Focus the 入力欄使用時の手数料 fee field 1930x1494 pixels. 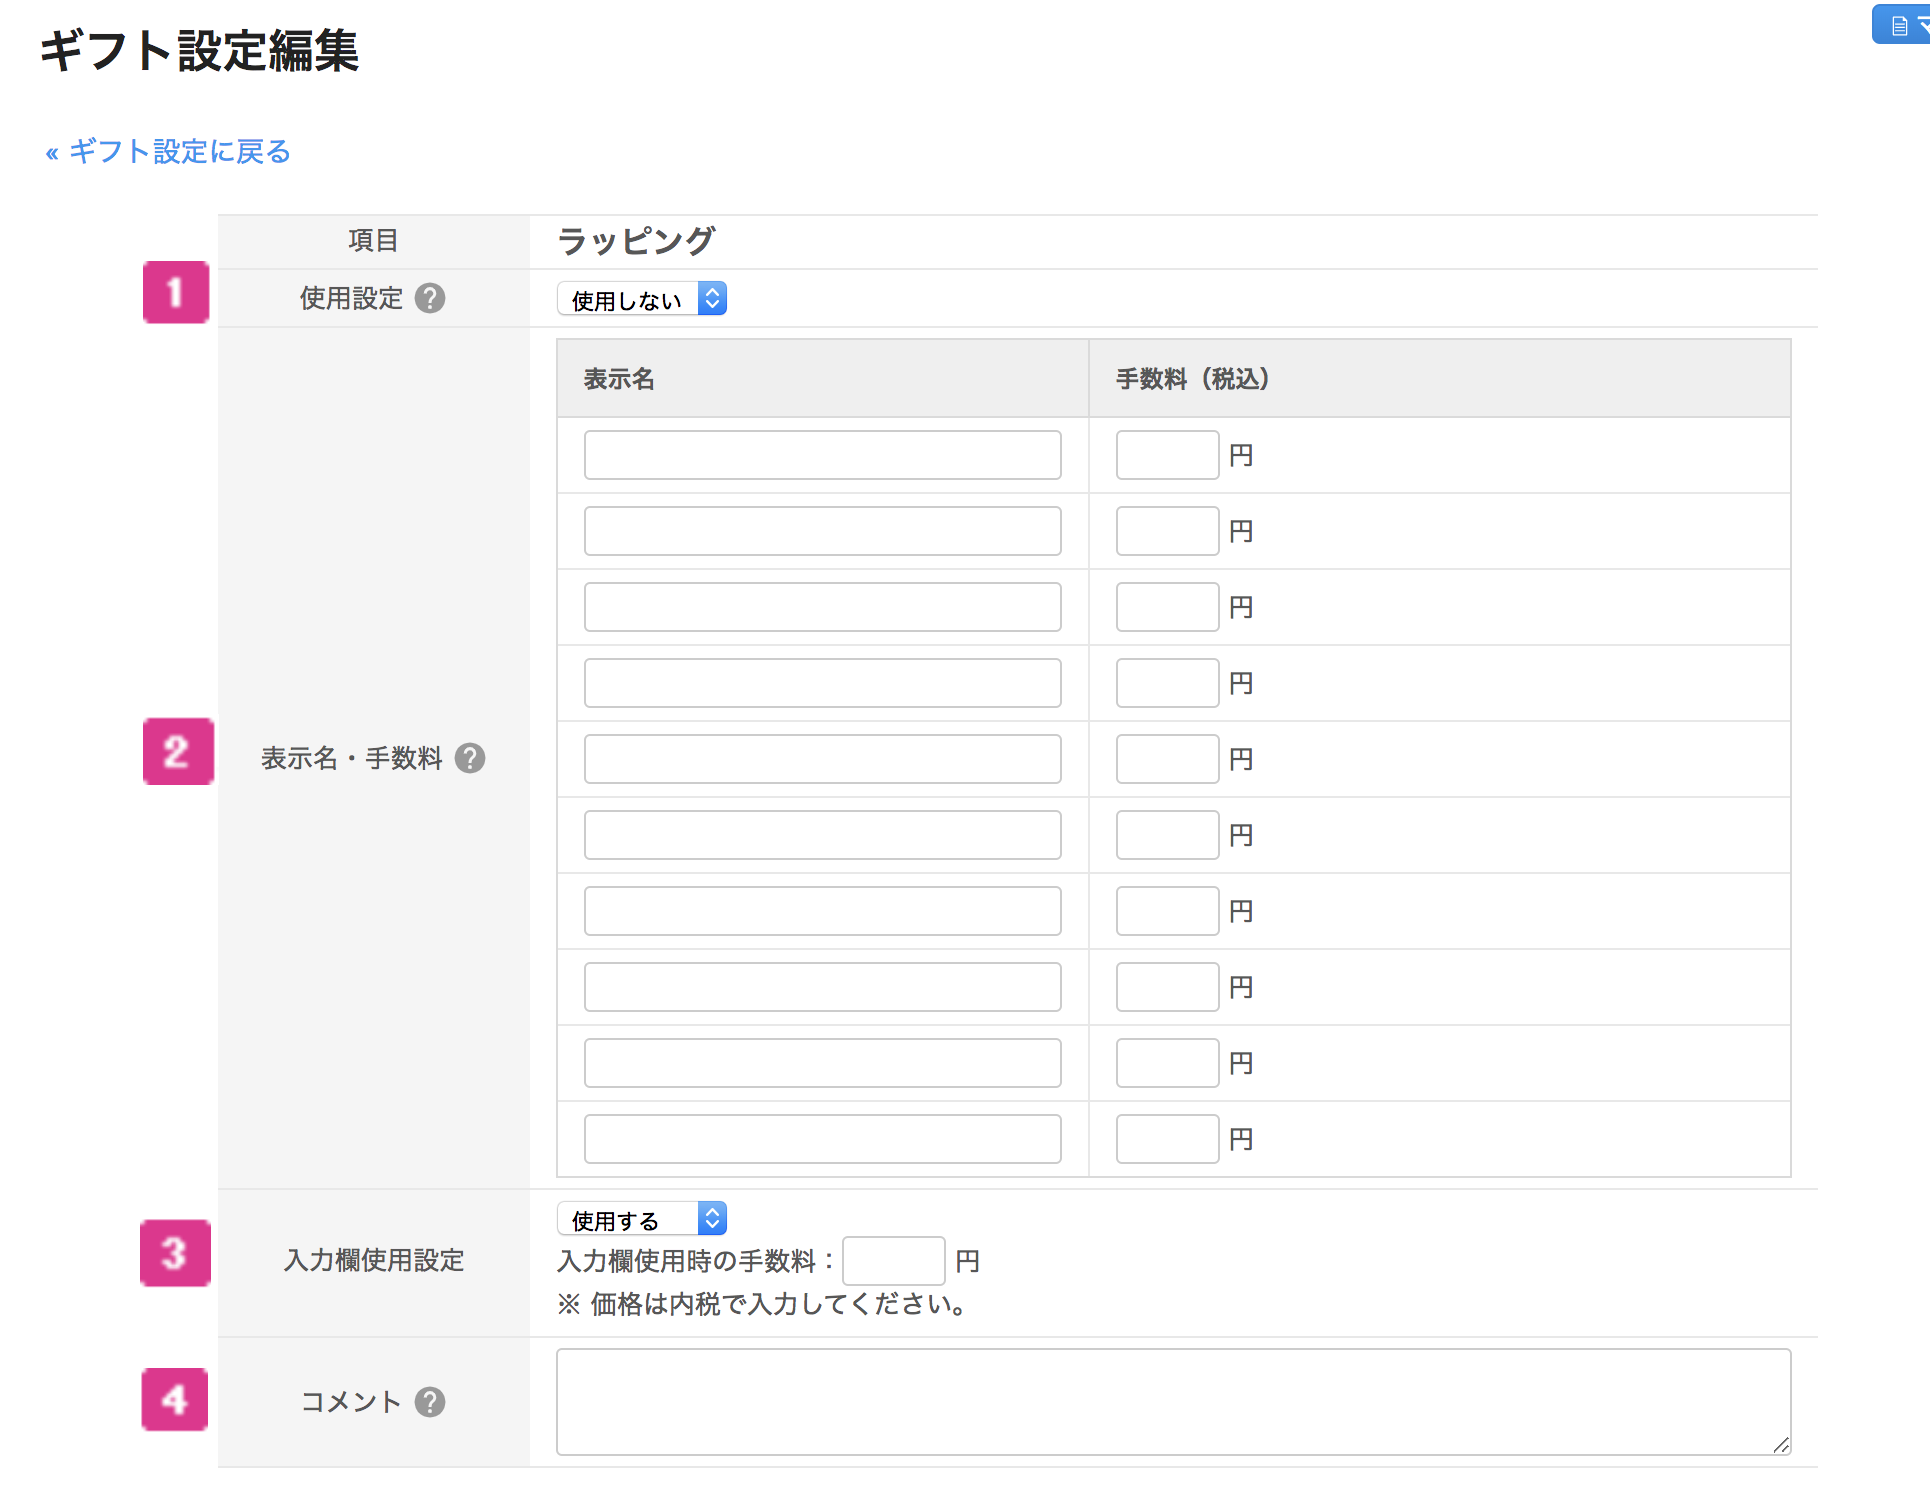coord(893,1261)
